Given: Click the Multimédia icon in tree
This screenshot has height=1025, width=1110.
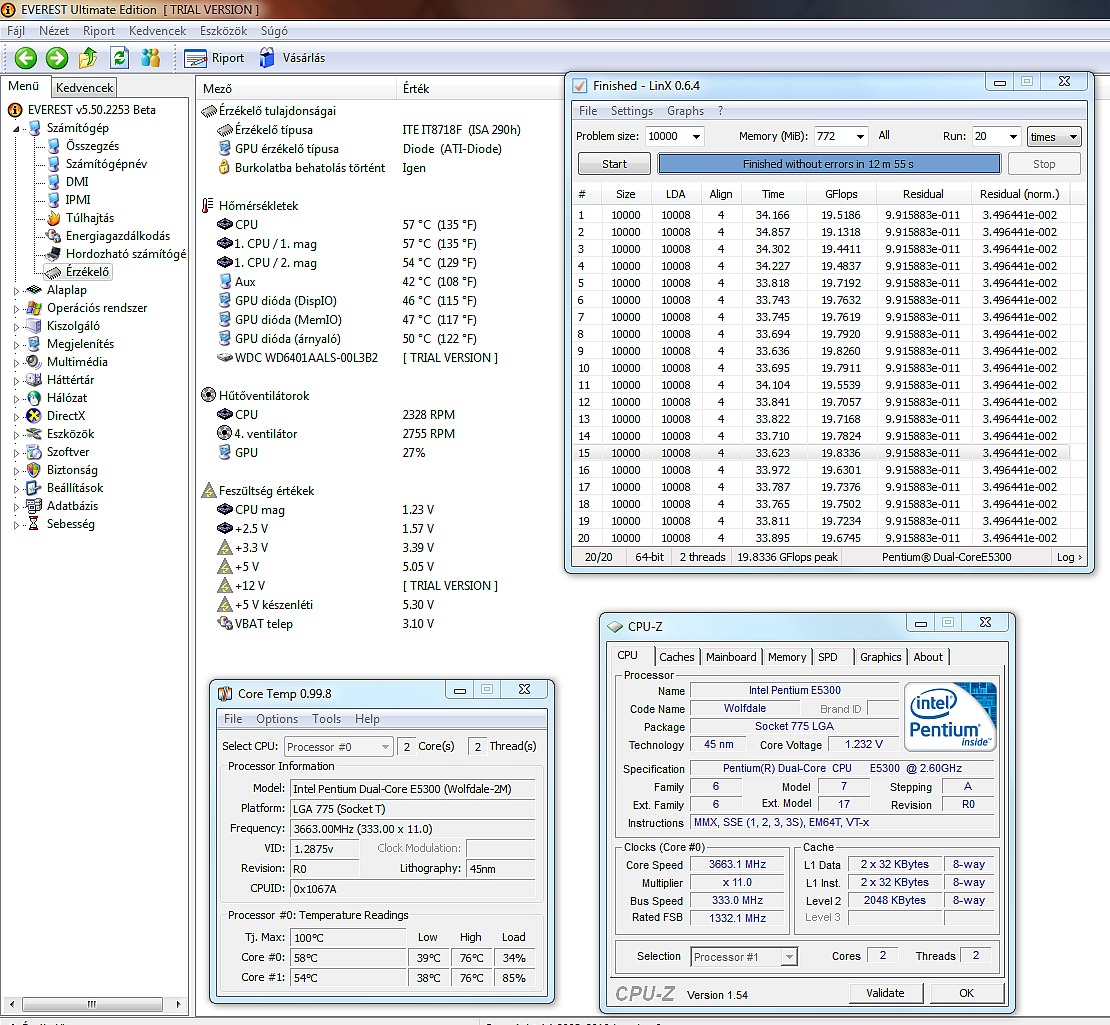Looking at the screenshot, I should tap(33, 362).
